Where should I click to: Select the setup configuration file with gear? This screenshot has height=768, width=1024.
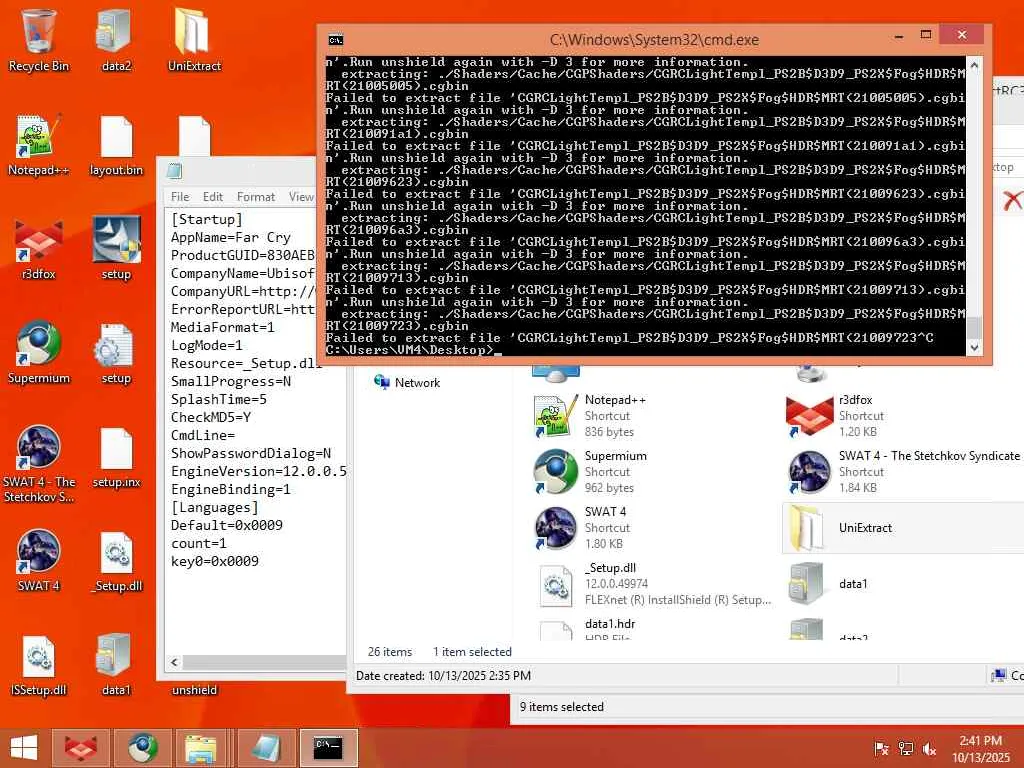(116, 353)
